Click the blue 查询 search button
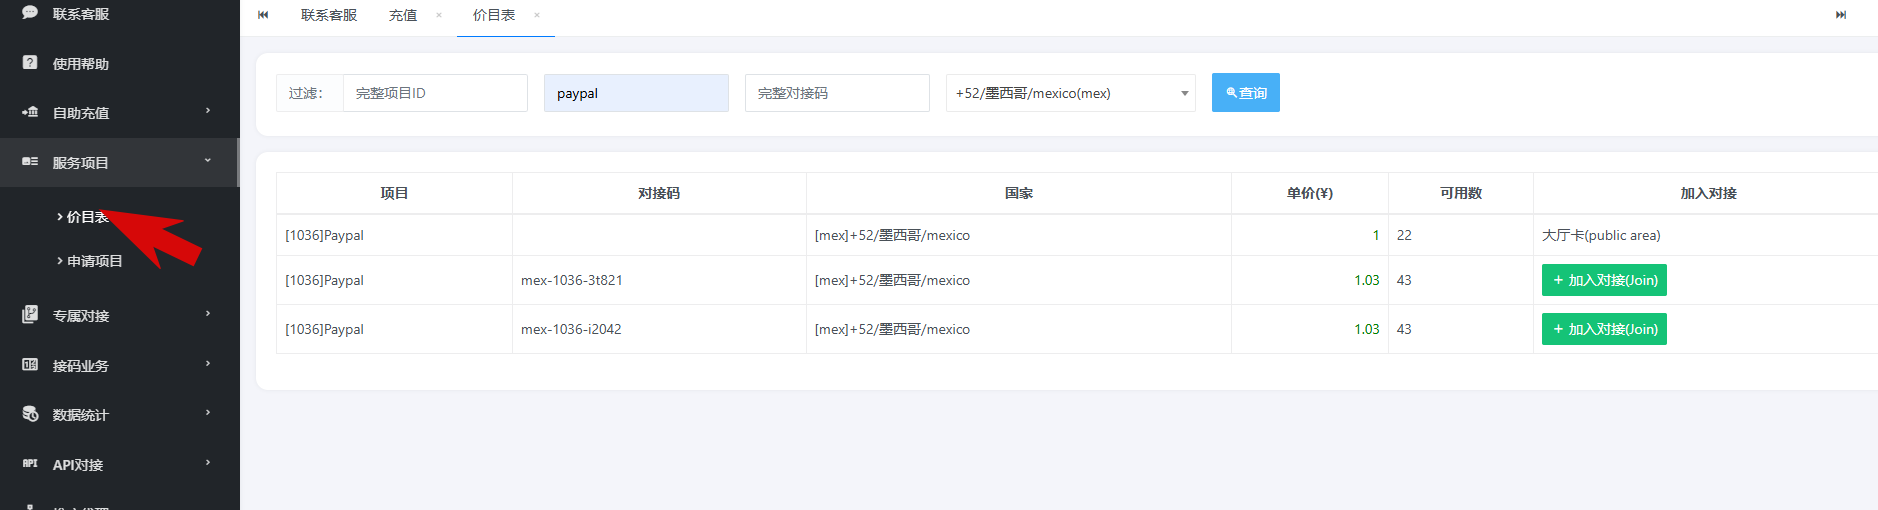The width and height of the screenshot is (1878, 510). (x=1246, y=93)
